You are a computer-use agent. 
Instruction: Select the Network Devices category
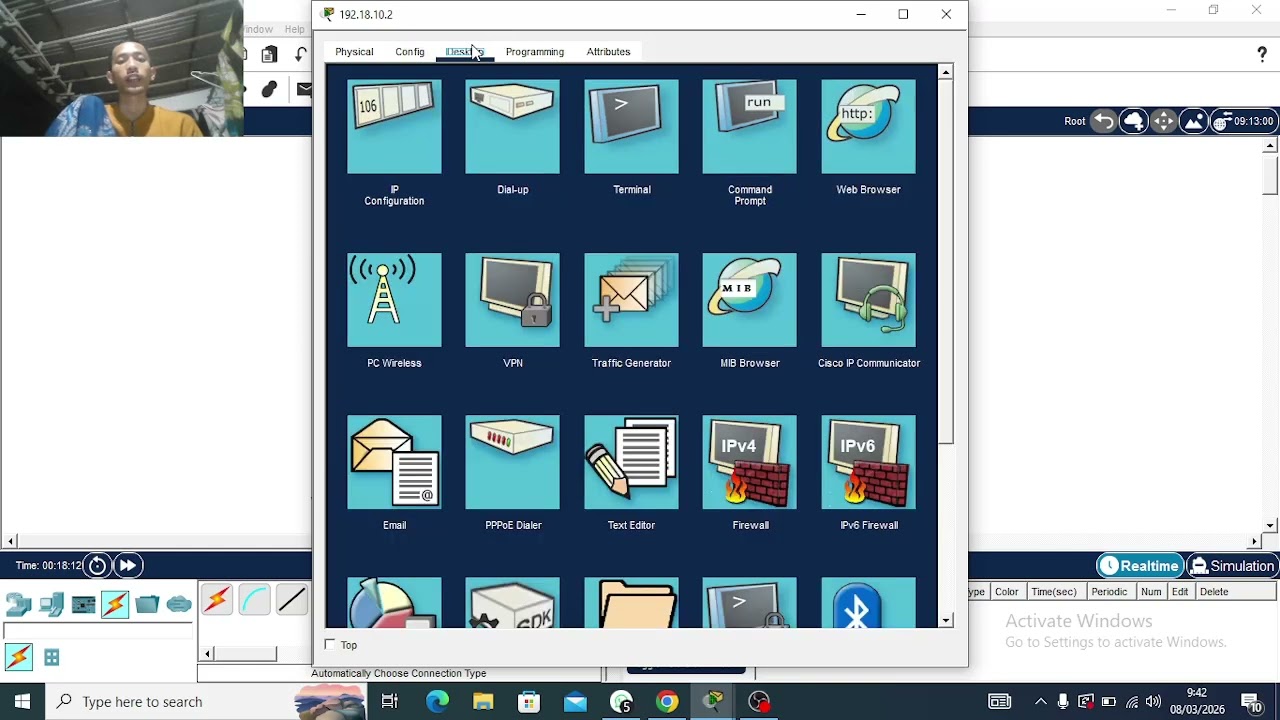[19, 604]
